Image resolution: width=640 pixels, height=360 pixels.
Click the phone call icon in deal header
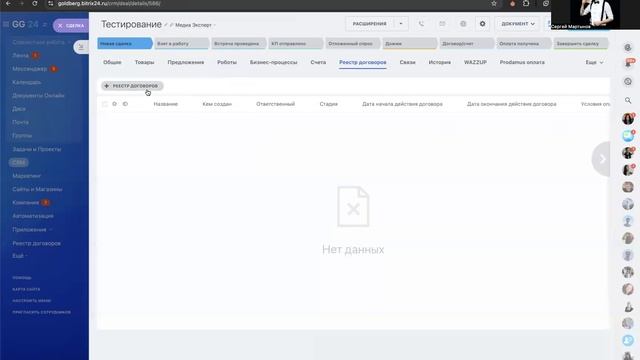point(421,24)
